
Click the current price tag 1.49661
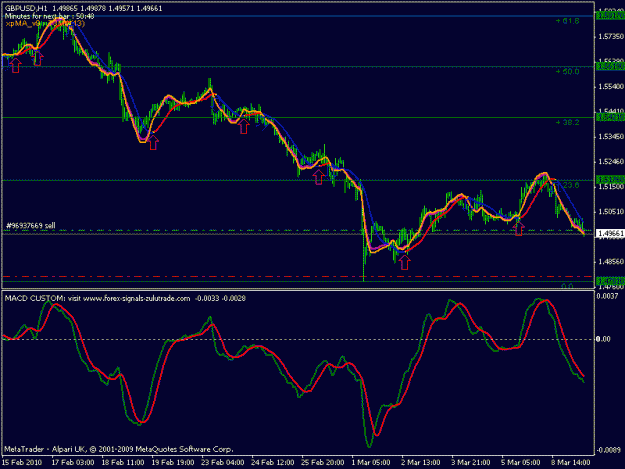(x=610, y=234)
